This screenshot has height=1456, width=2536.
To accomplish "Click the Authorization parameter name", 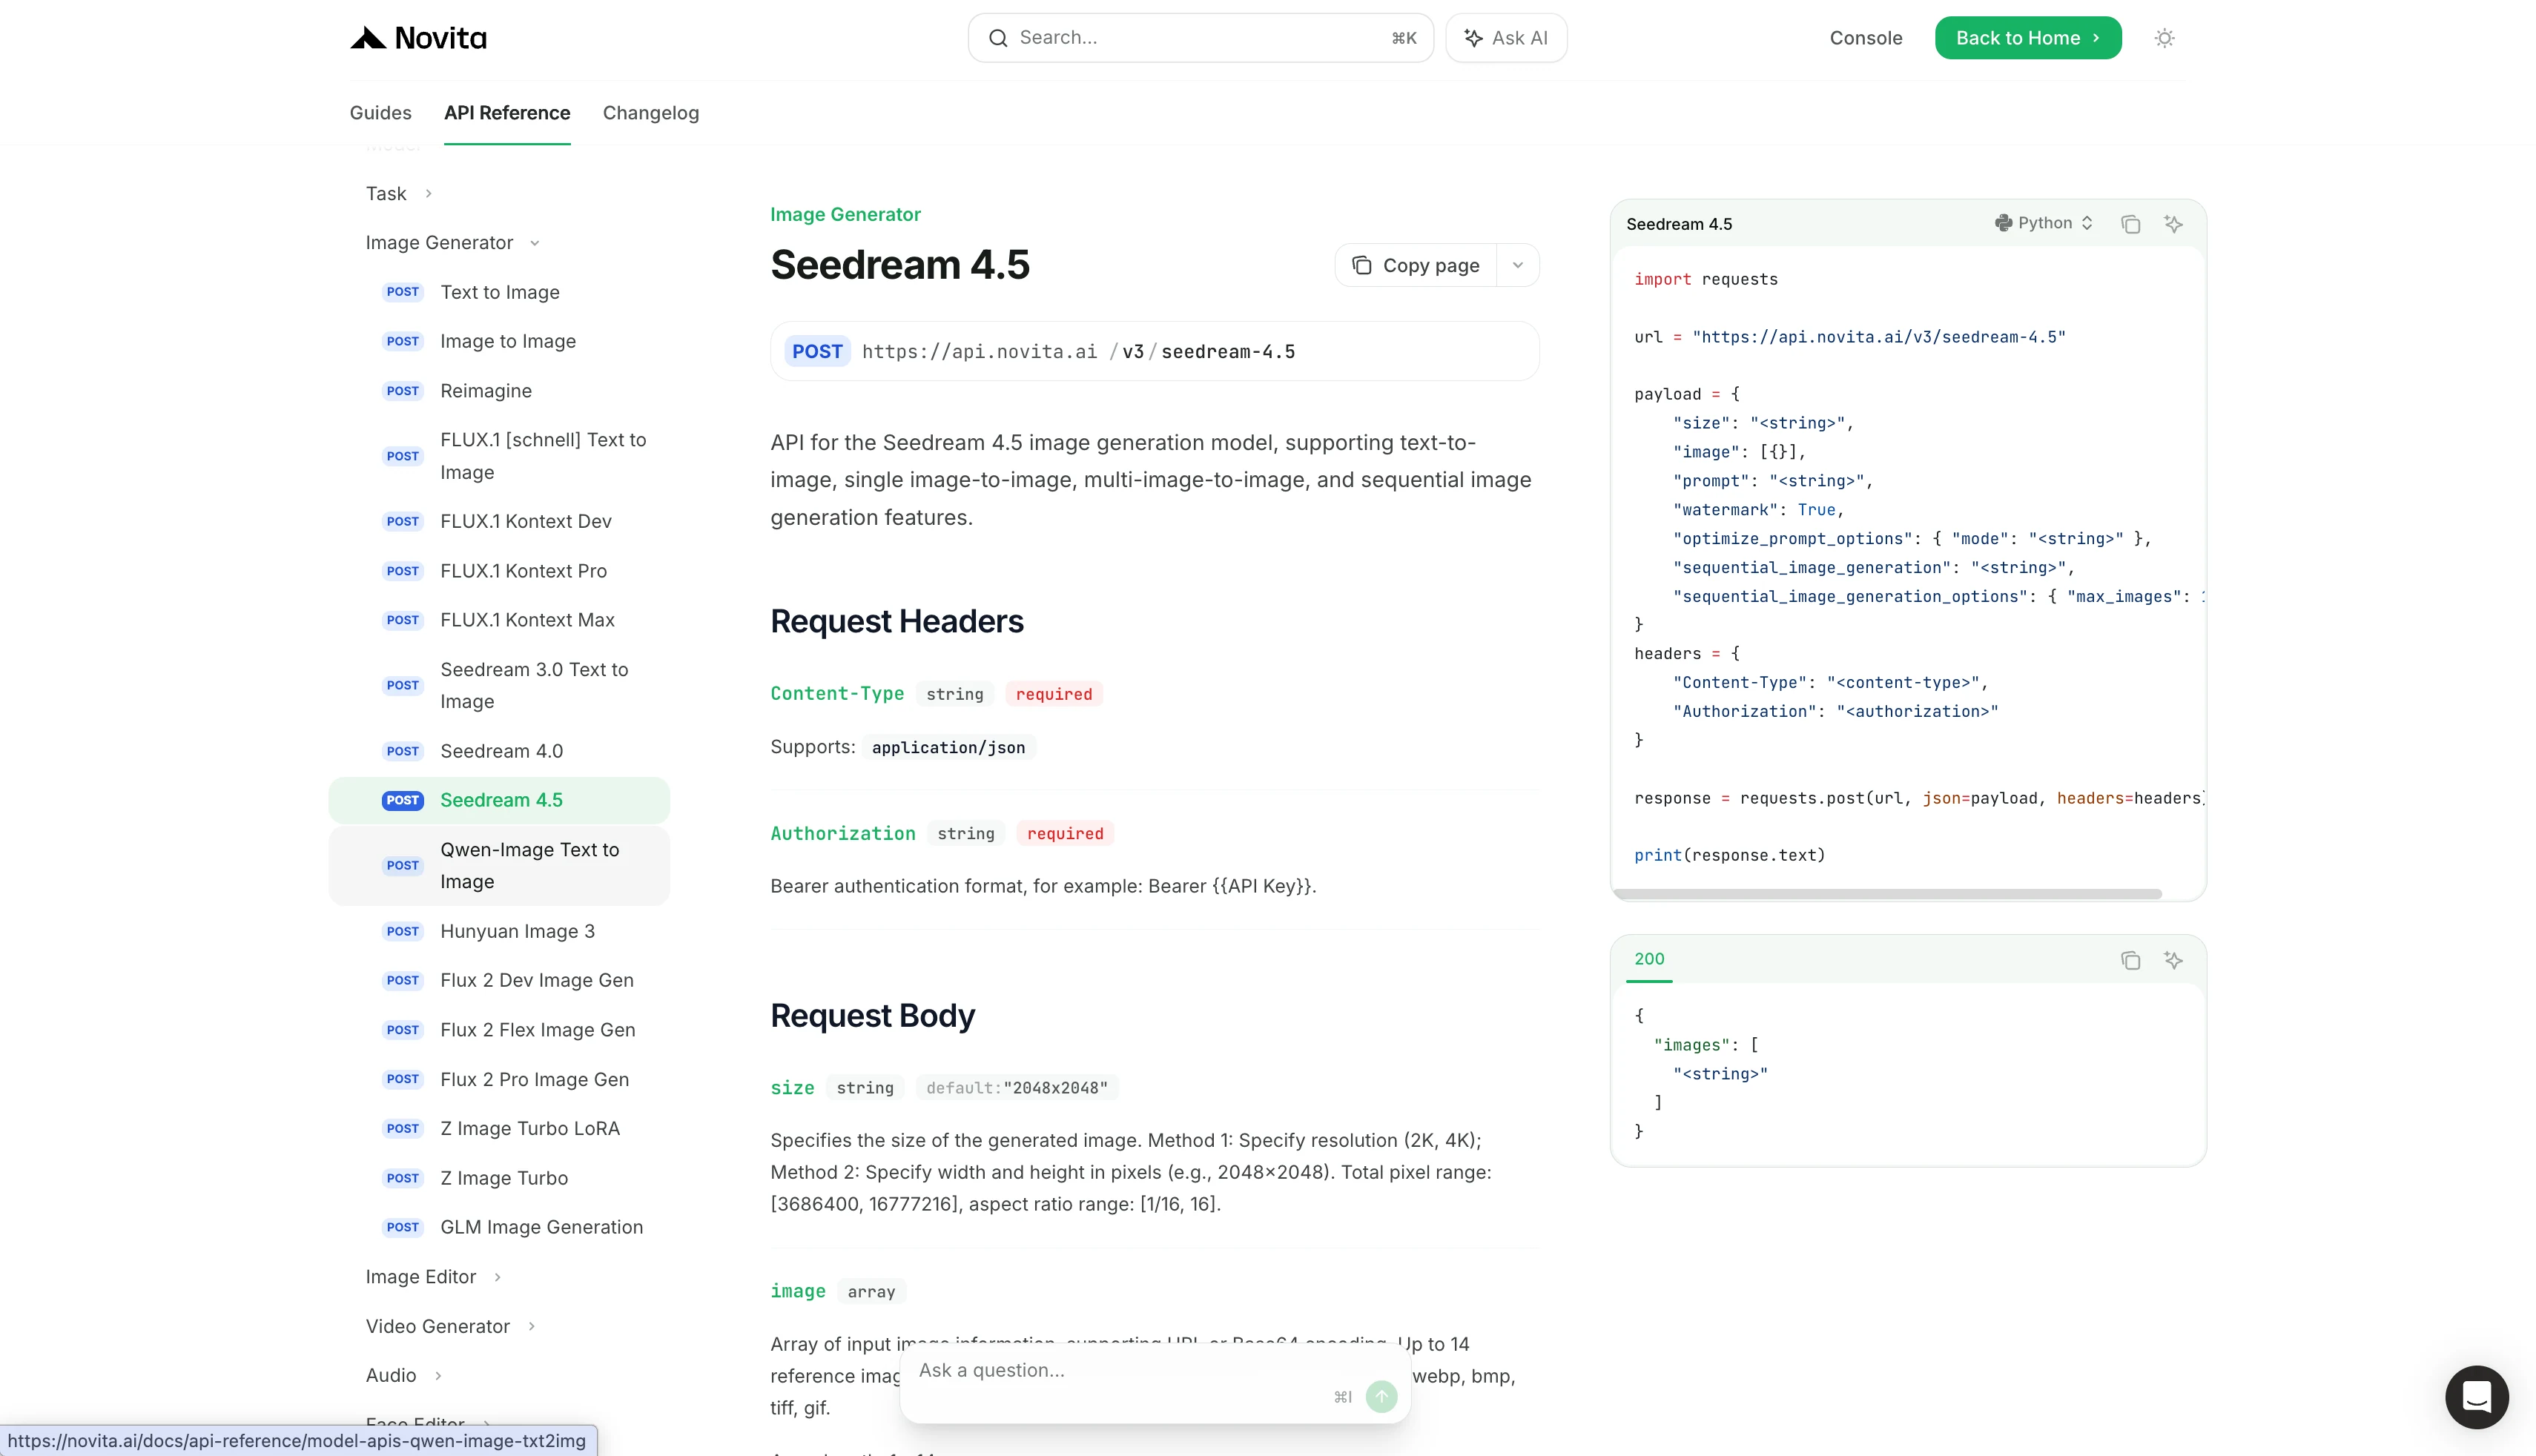I will [842, 833].
